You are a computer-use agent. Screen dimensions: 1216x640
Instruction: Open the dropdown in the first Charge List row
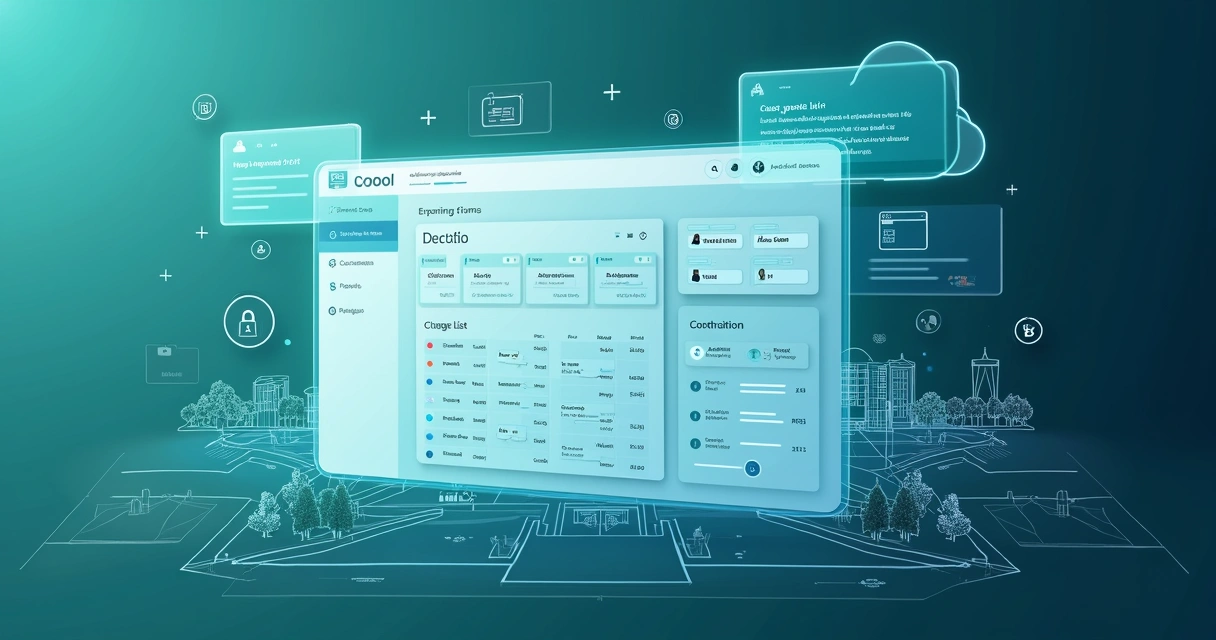click(509, 354)
